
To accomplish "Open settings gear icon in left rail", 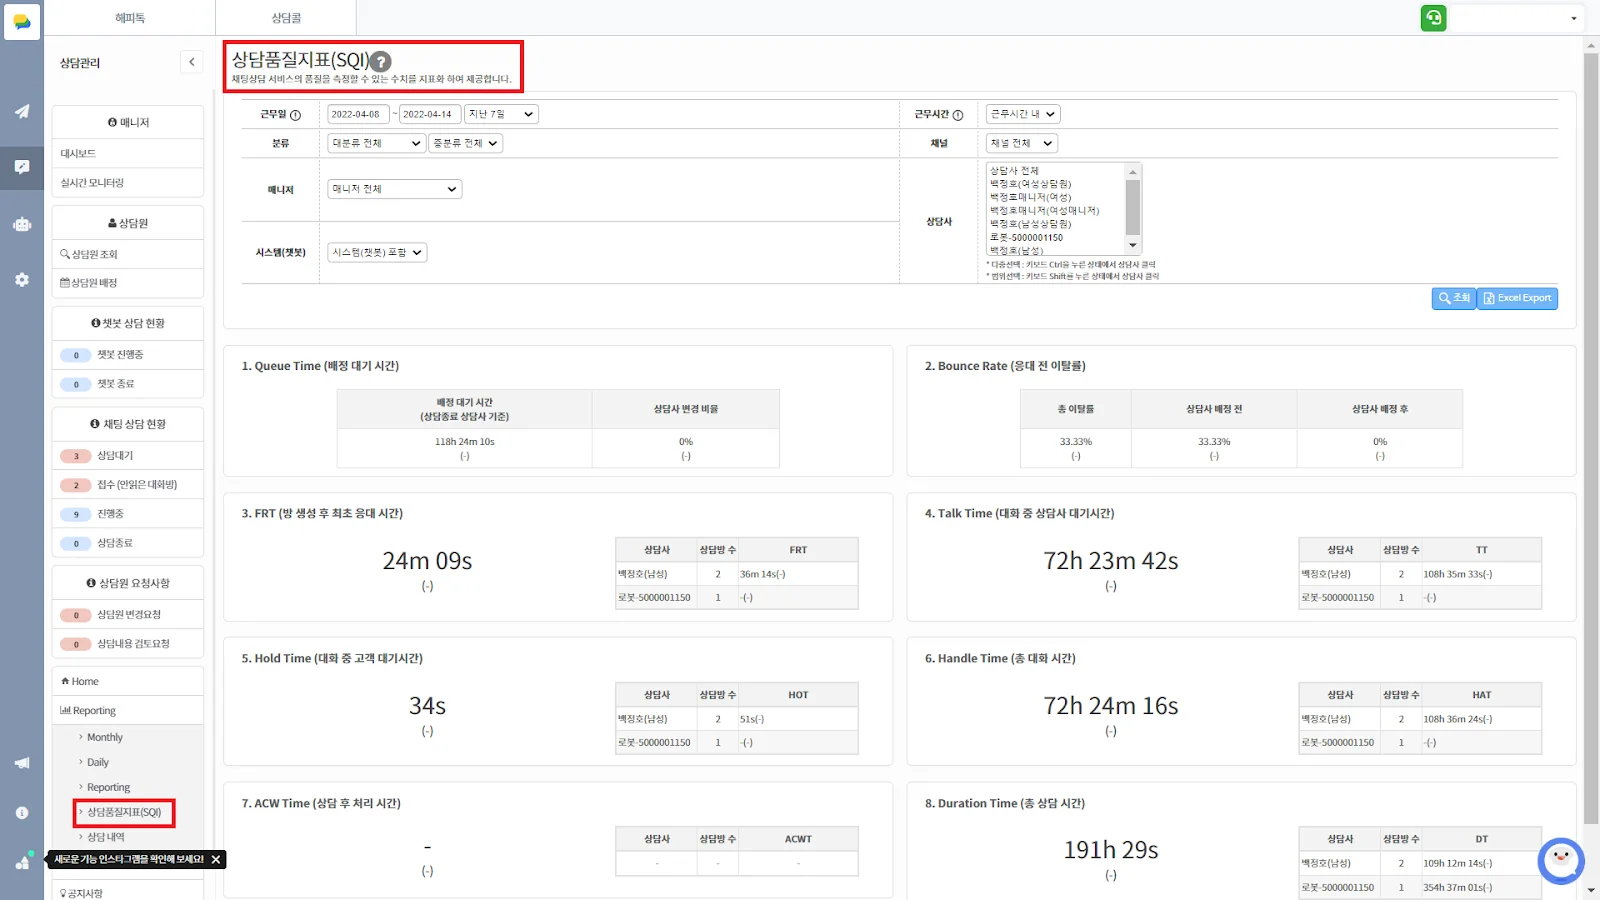I will [22, 280].
